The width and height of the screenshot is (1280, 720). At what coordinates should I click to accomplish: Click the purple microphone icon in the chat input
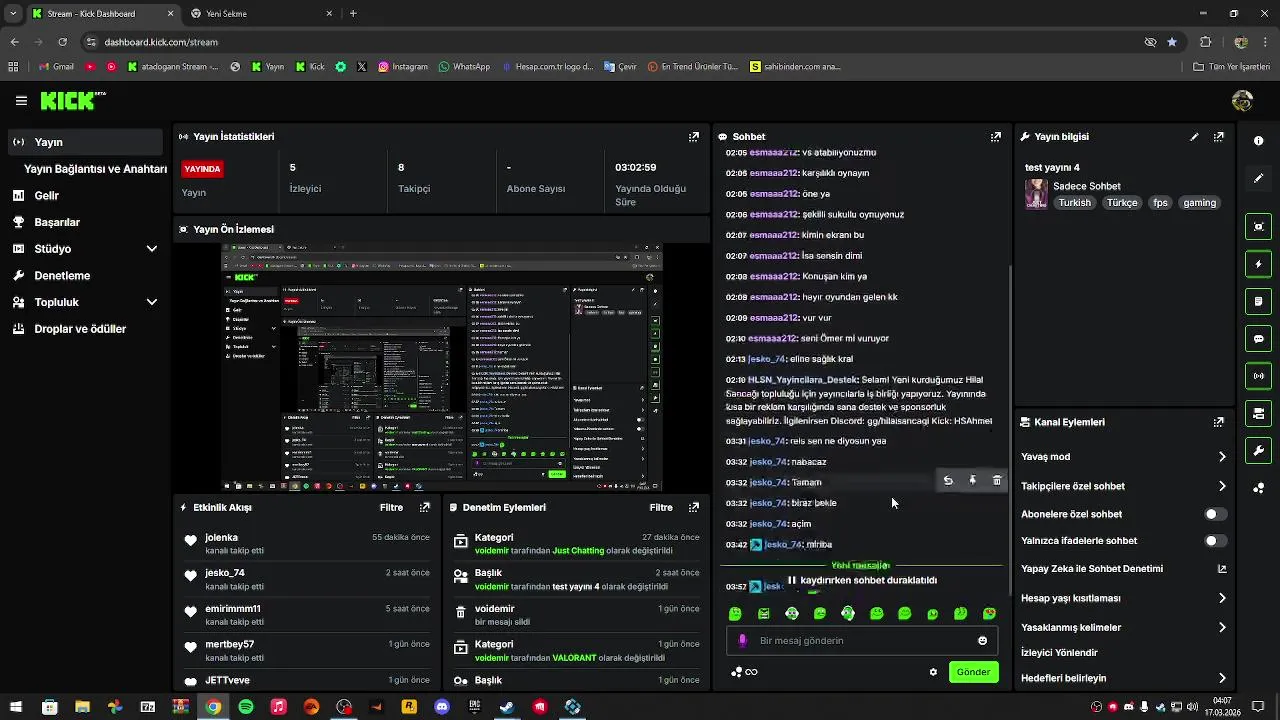[742, 641]
